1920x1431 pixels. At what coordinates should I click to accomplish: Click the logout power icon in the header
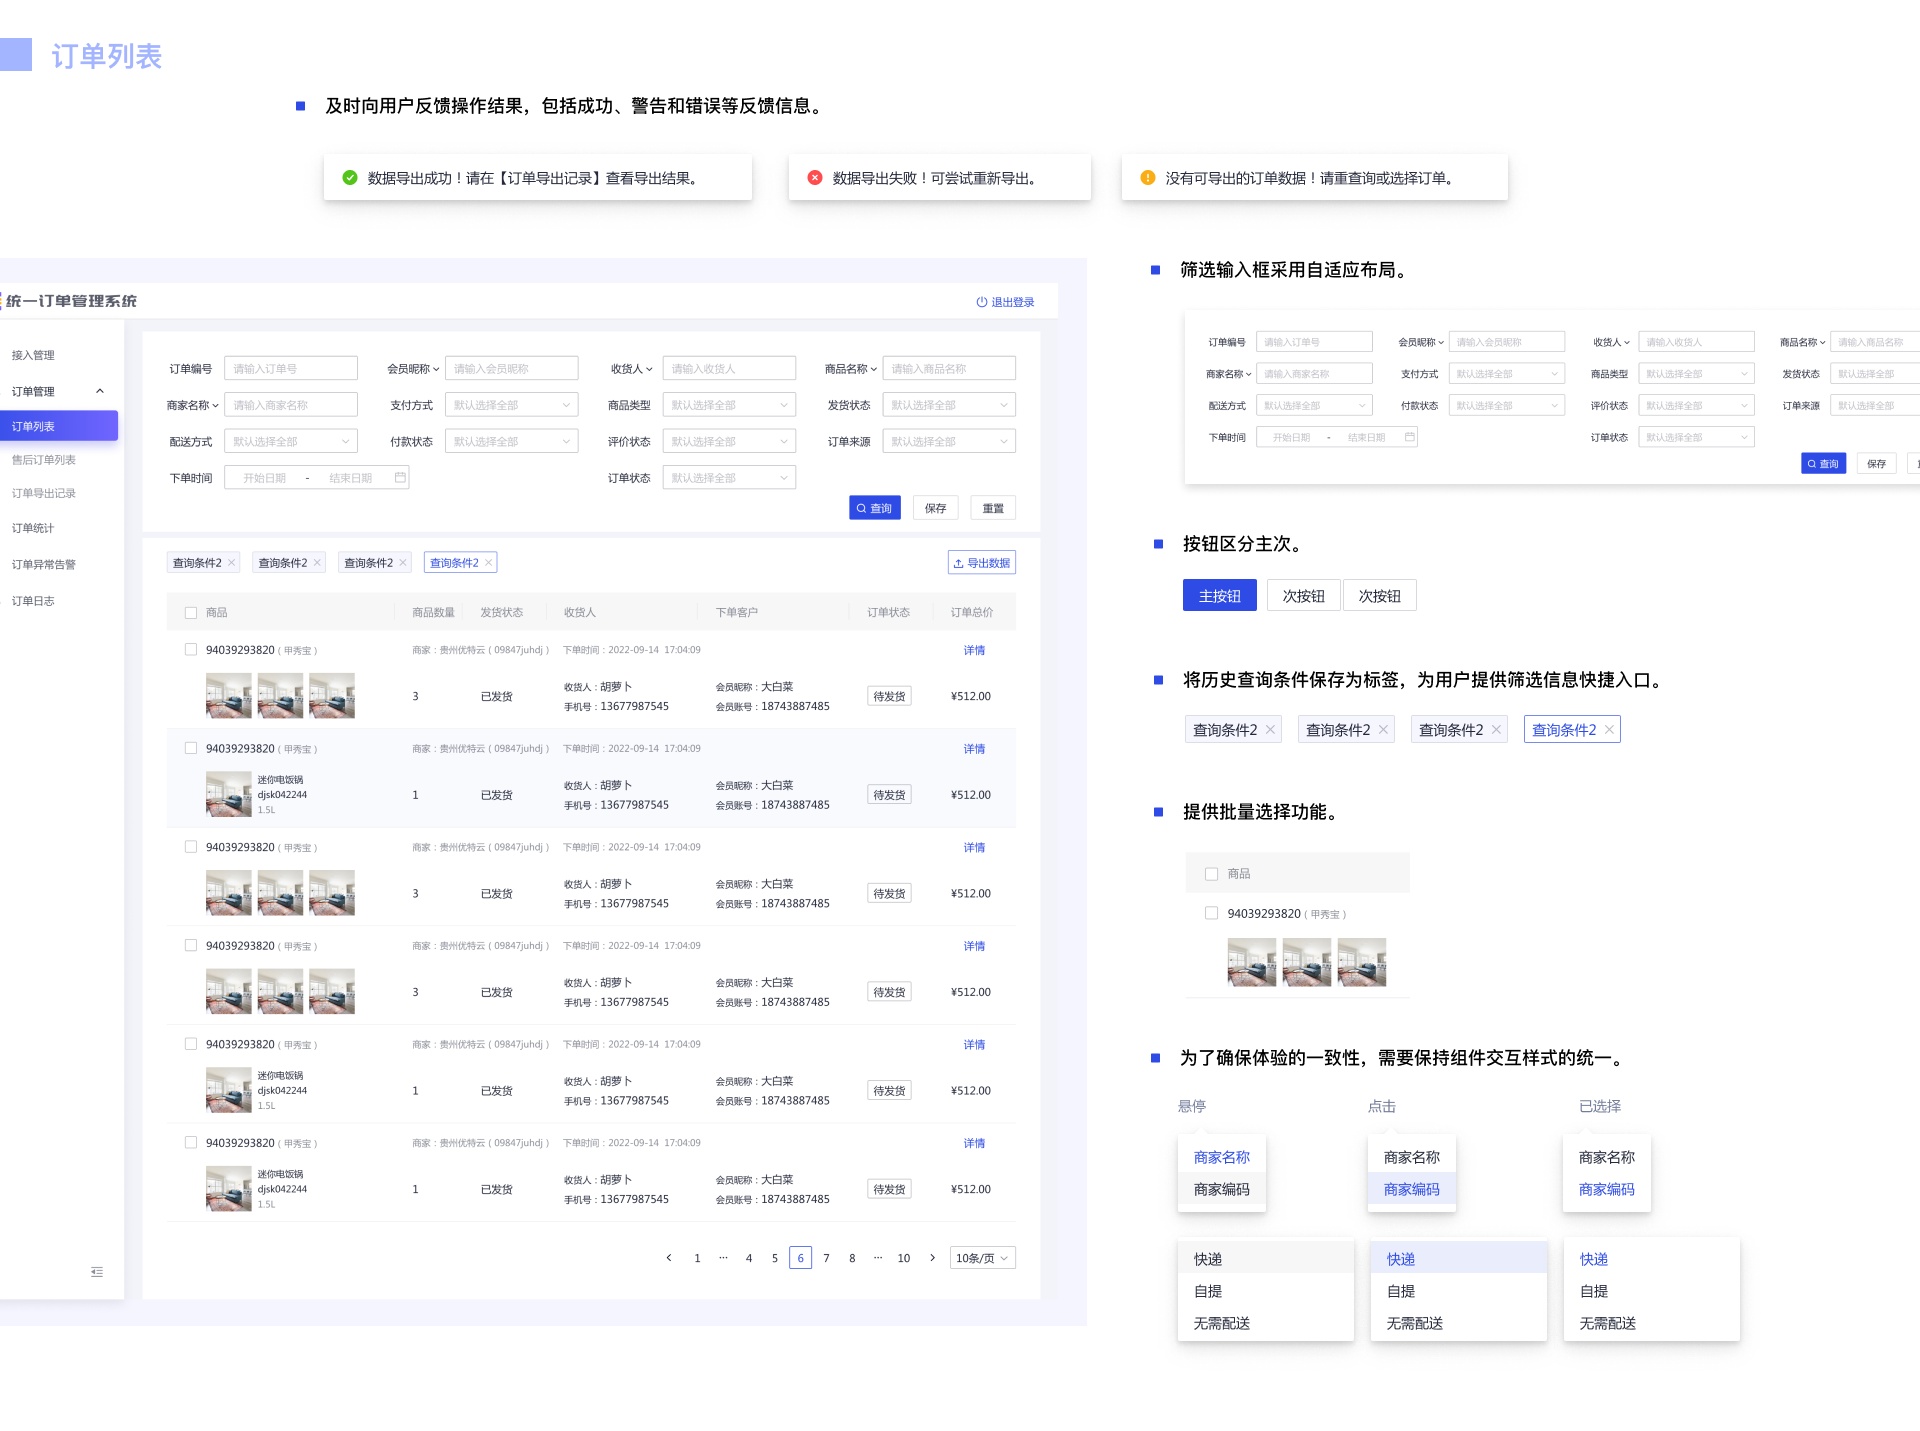tap(981, 302)
